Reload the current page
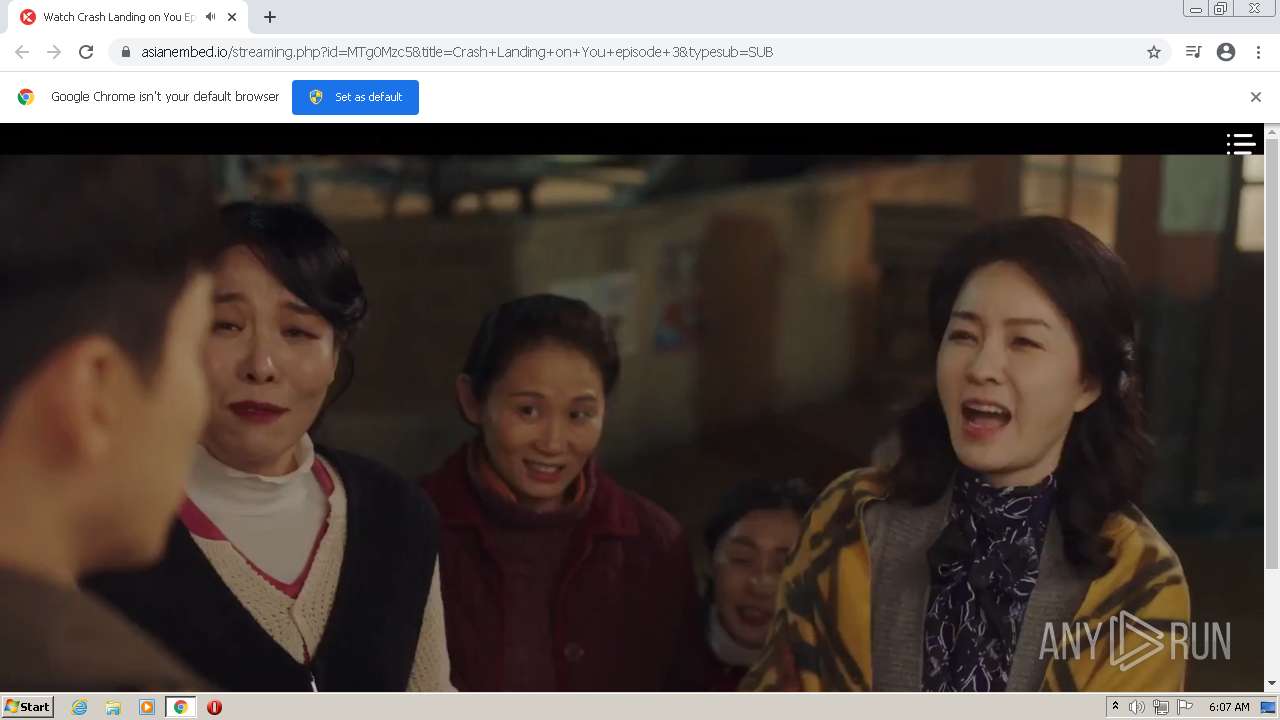Image resolution: width=1280 pixels, height=720 pixels. click(86, 52)
